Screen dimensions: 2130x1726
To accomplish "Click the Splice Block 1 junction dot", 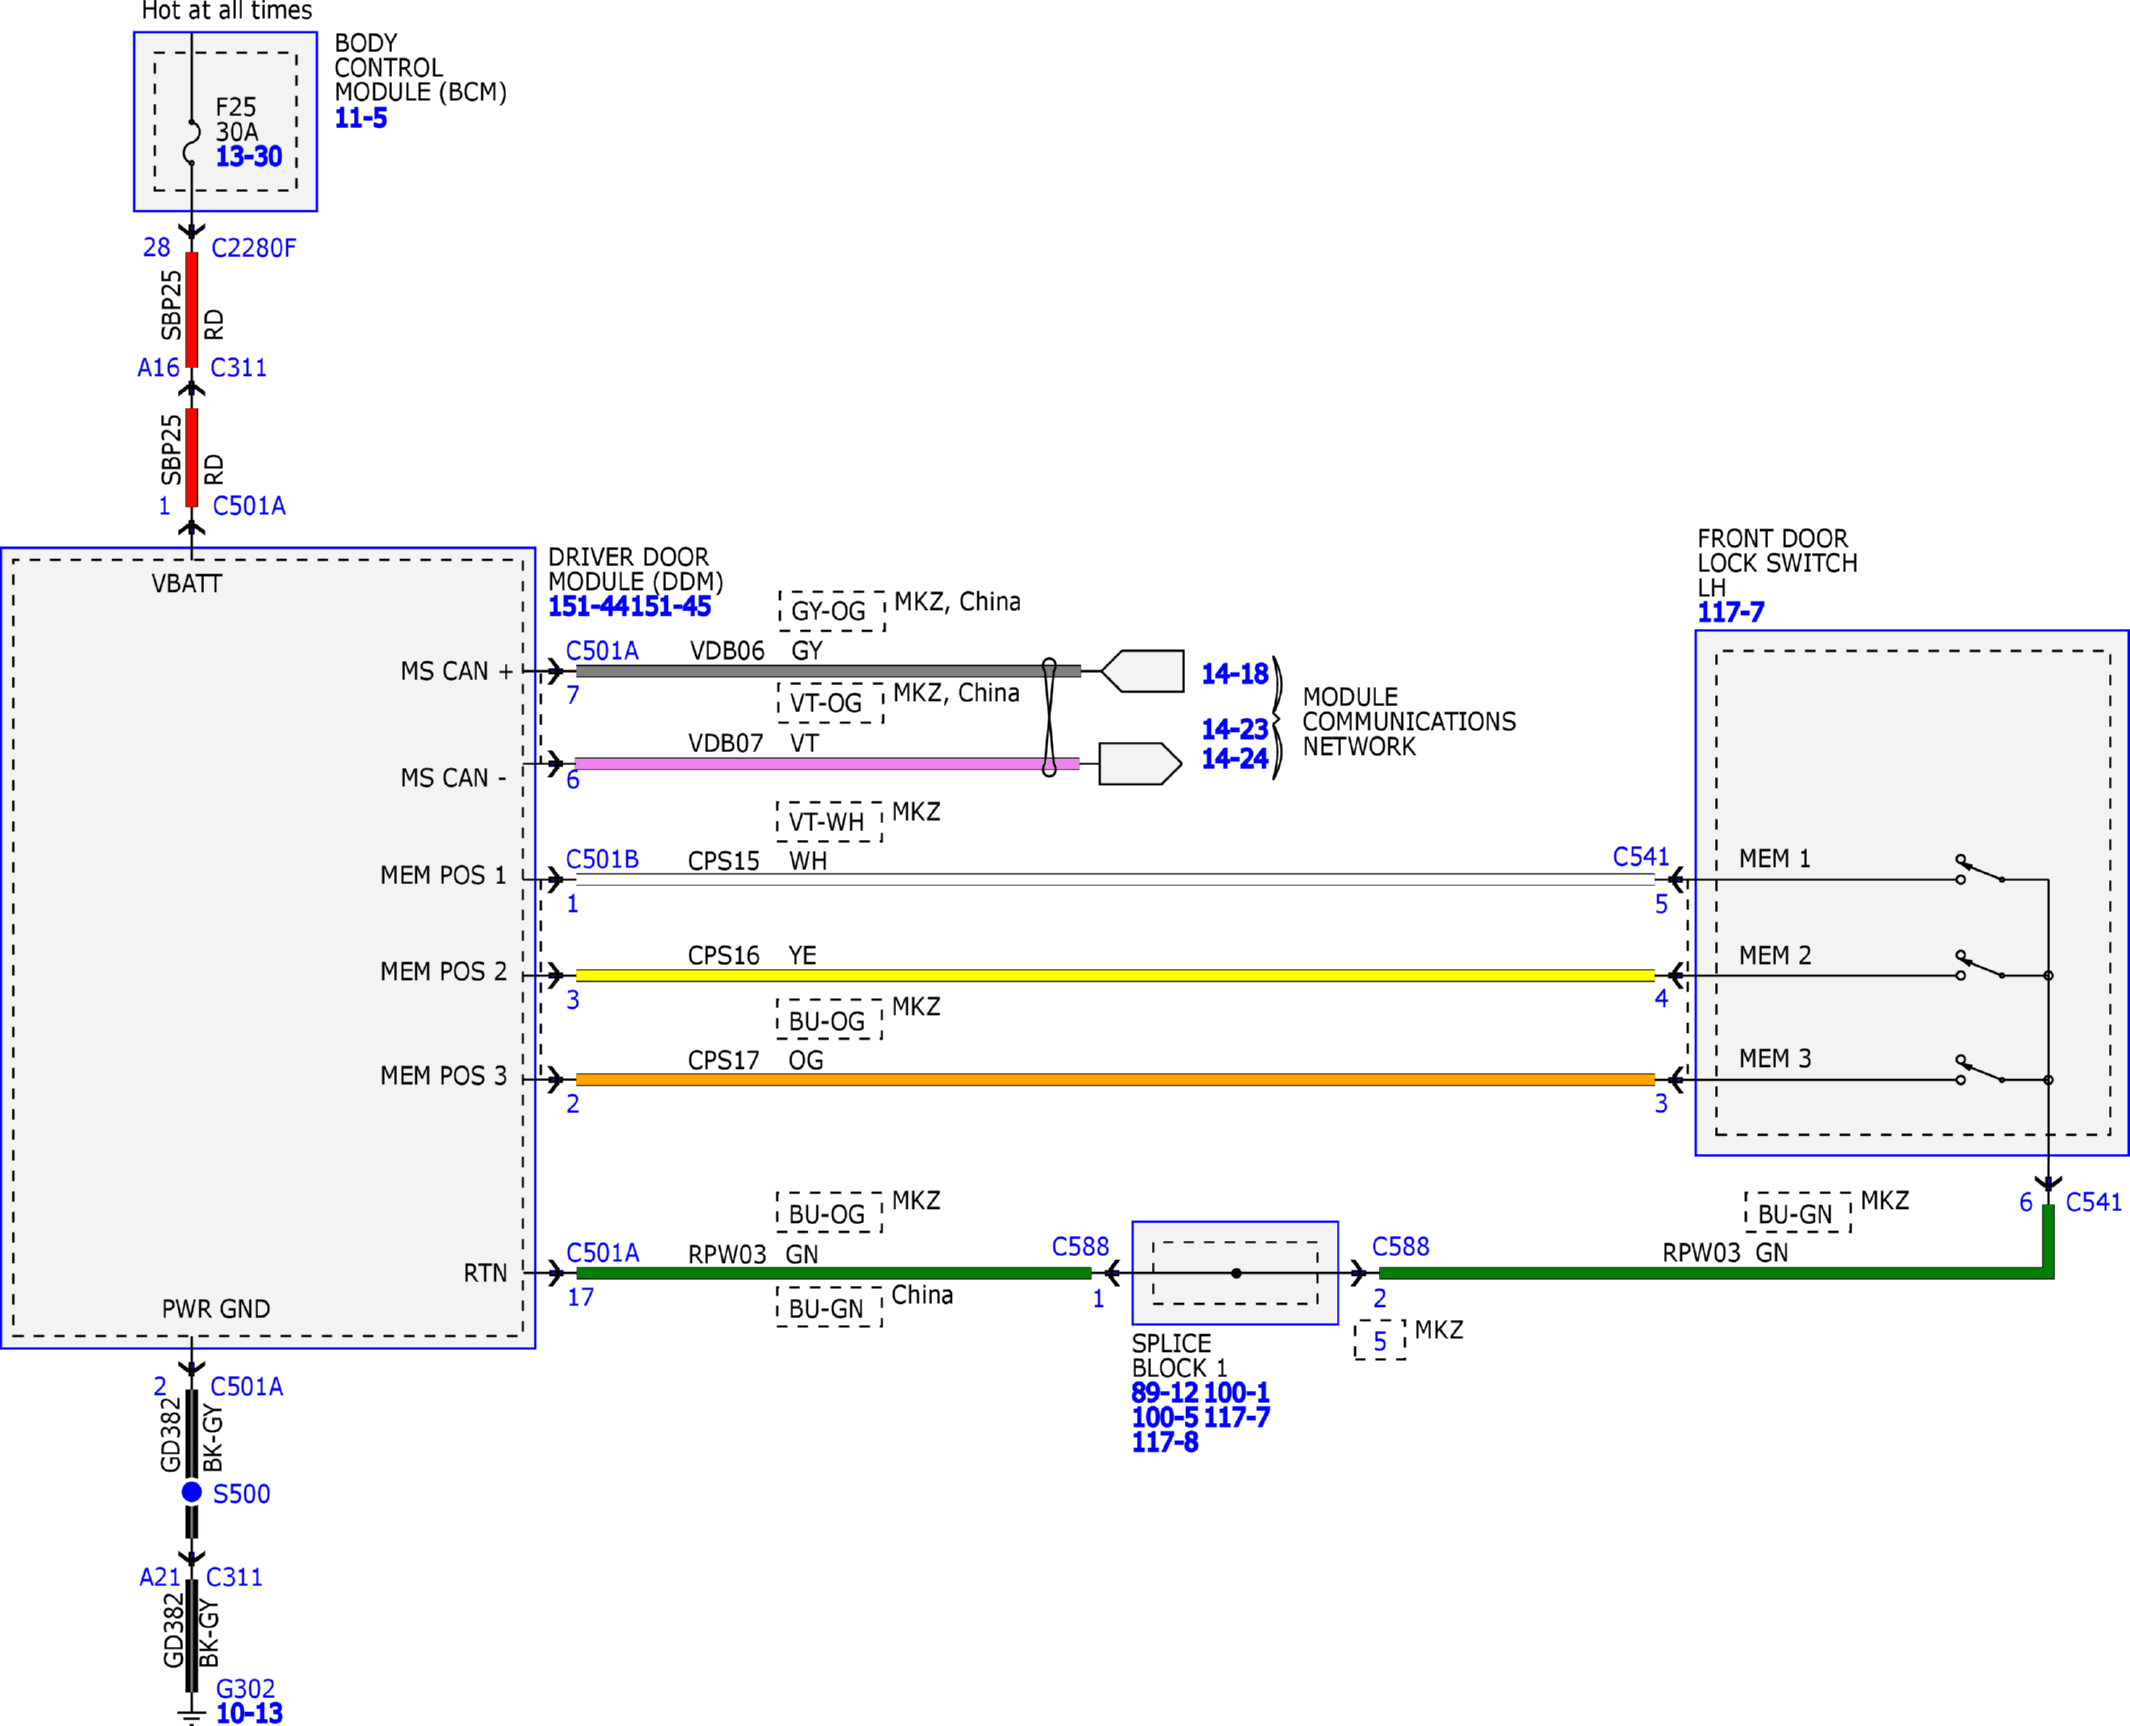I will (x=1236, y=1273).
